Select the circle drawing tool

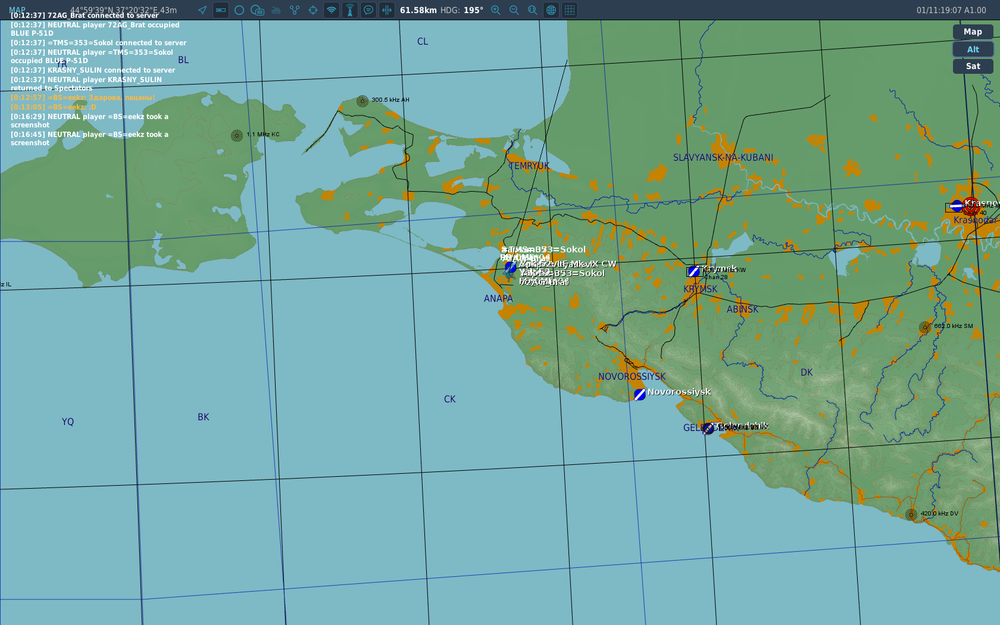pyautogui.click(x=239, y=9)
